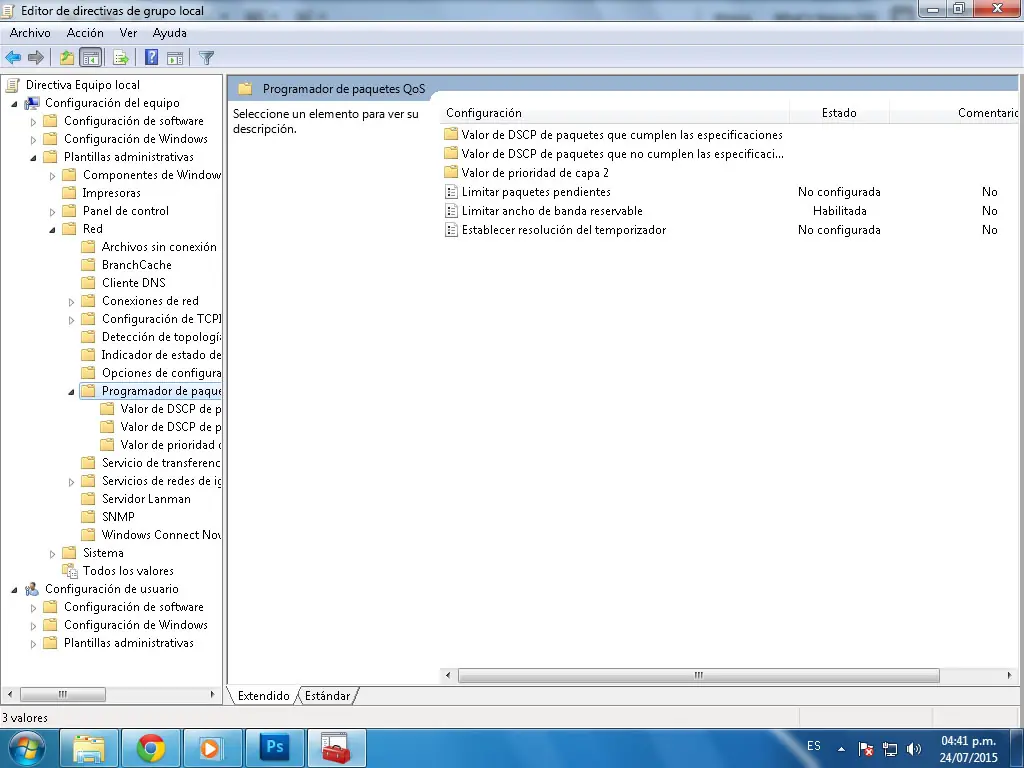1024x768 pixels.
Task: Click the 'Establecer resolución del temporizador' policy icon
Action: pos(451,229)
